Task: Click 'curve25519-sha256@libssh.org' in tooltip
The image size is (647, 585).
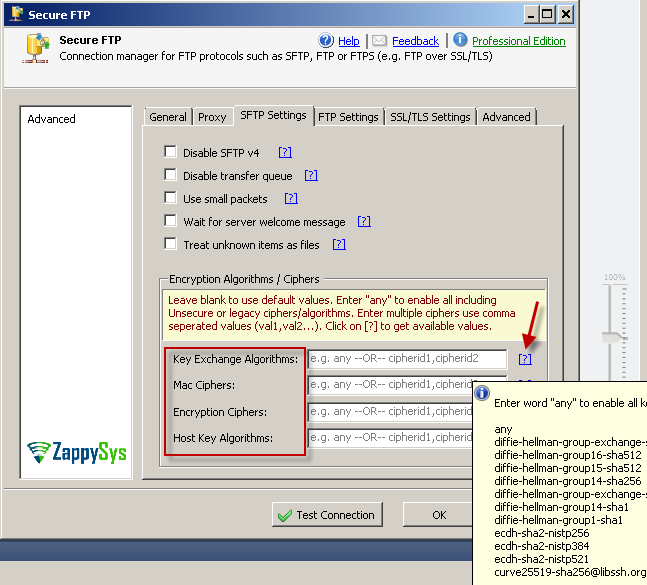Action: click(x=570, y=572)
